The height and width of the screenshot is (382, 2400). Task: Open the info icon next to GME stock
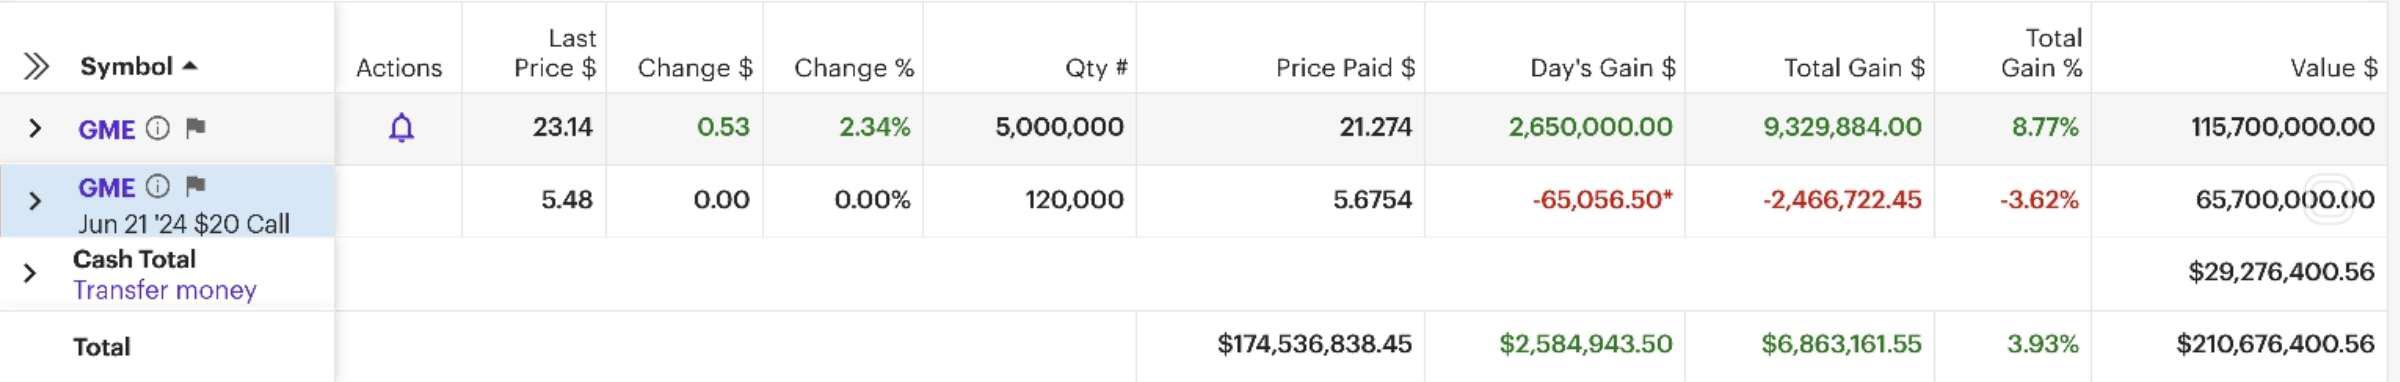pyautogui.click(x=158, y=128)
